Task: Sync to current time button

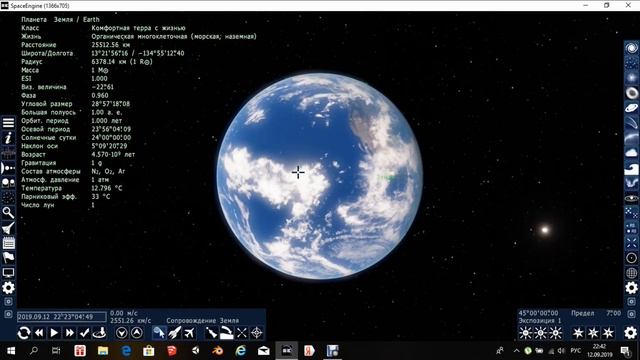Action: (x=24, y=333)
